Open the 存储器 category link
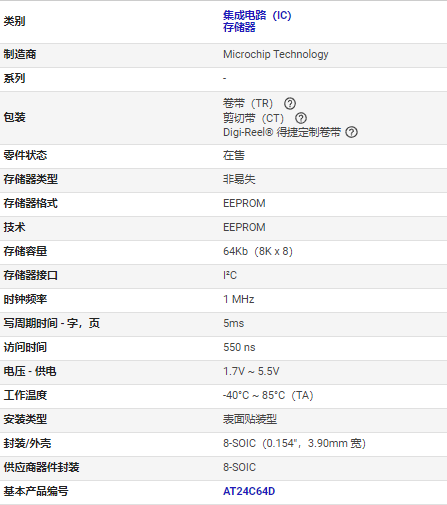The image size is (447, 505). tap(239, 27)
